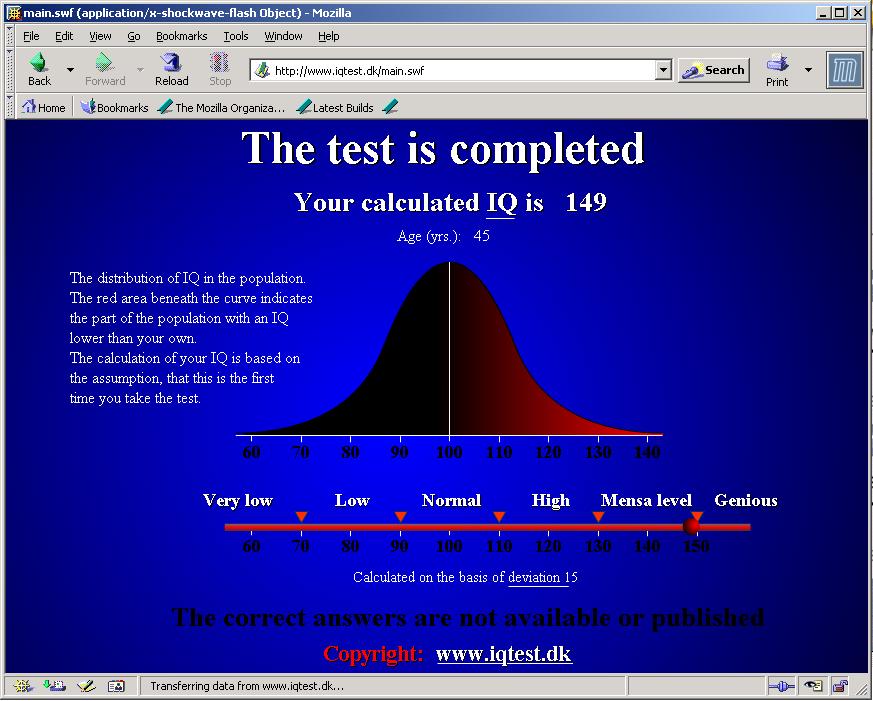873x701 pixels.
Task: Click the 'Low' scale label
Action: (x=352, y=501)
